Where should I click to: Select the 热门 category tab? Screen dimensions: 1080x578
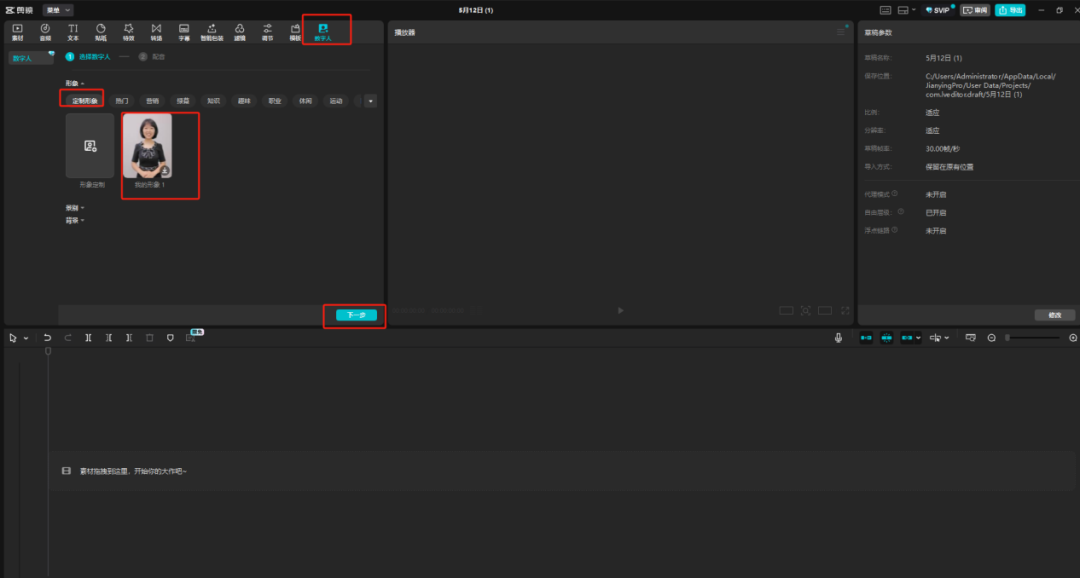pyautogui.click(x=122, y=101)
